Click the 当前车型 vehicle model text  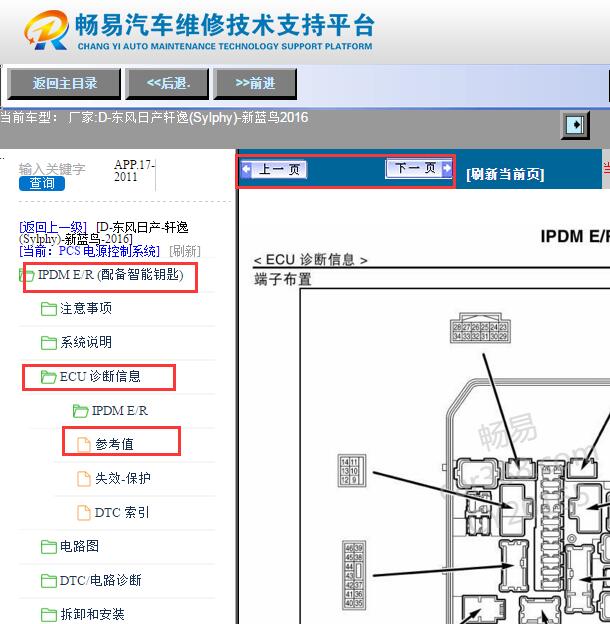tap(154, 118)
